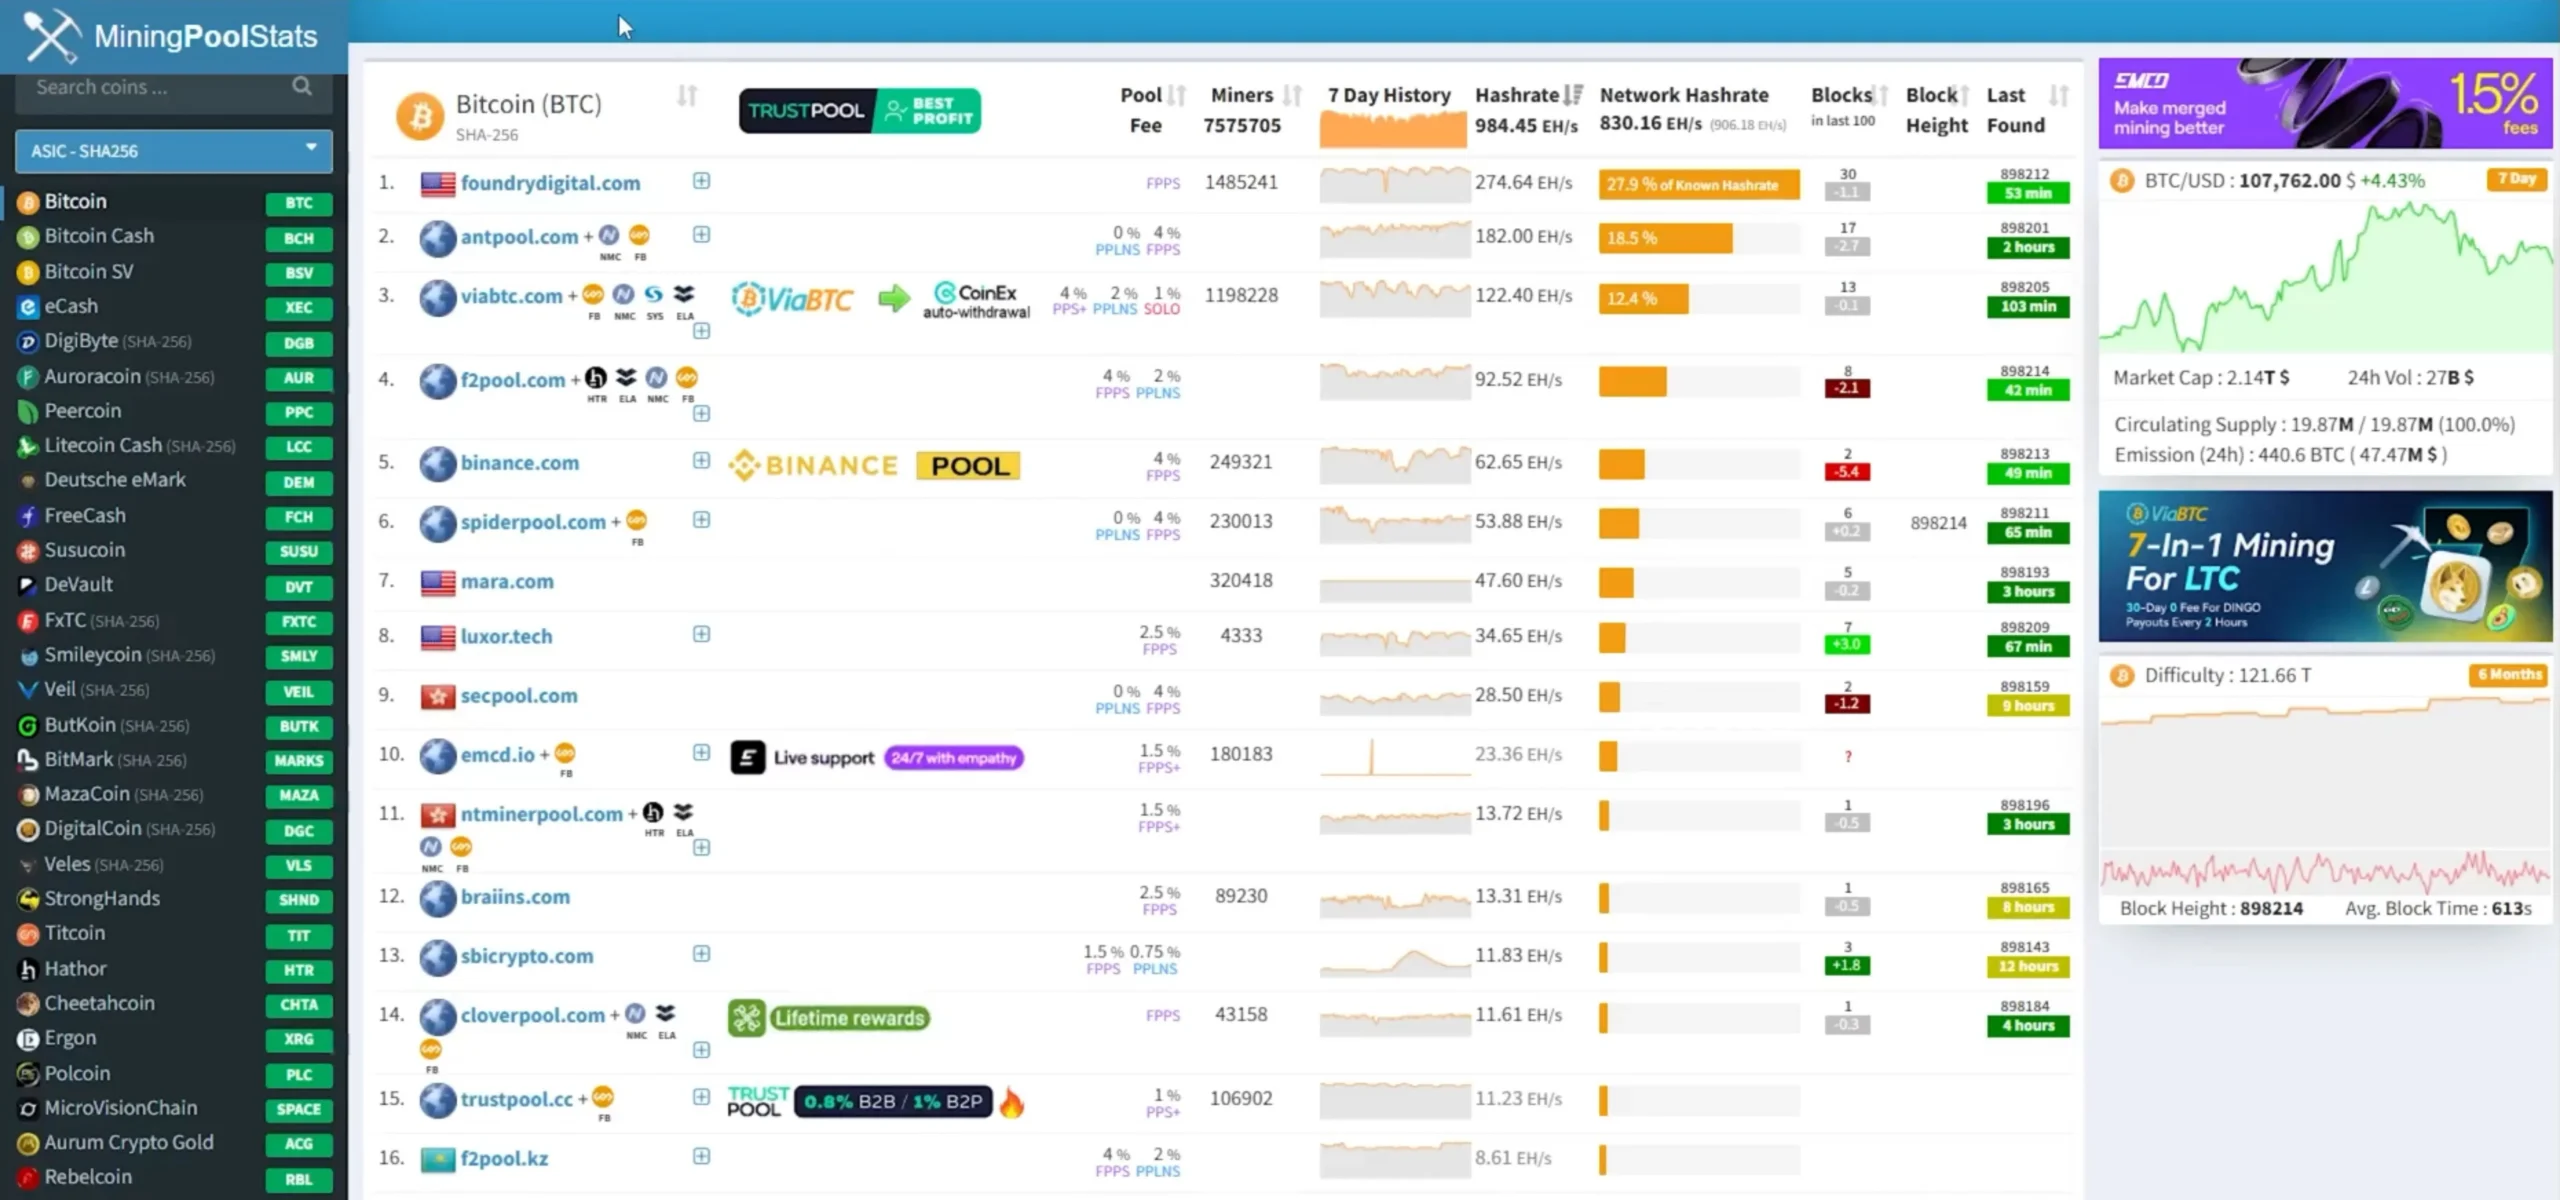This screenshot has height=1200, width=2560.
Task: Click the foundrydigital.com 27.9 % known hashrate bar
Action: coord(1699,185)
